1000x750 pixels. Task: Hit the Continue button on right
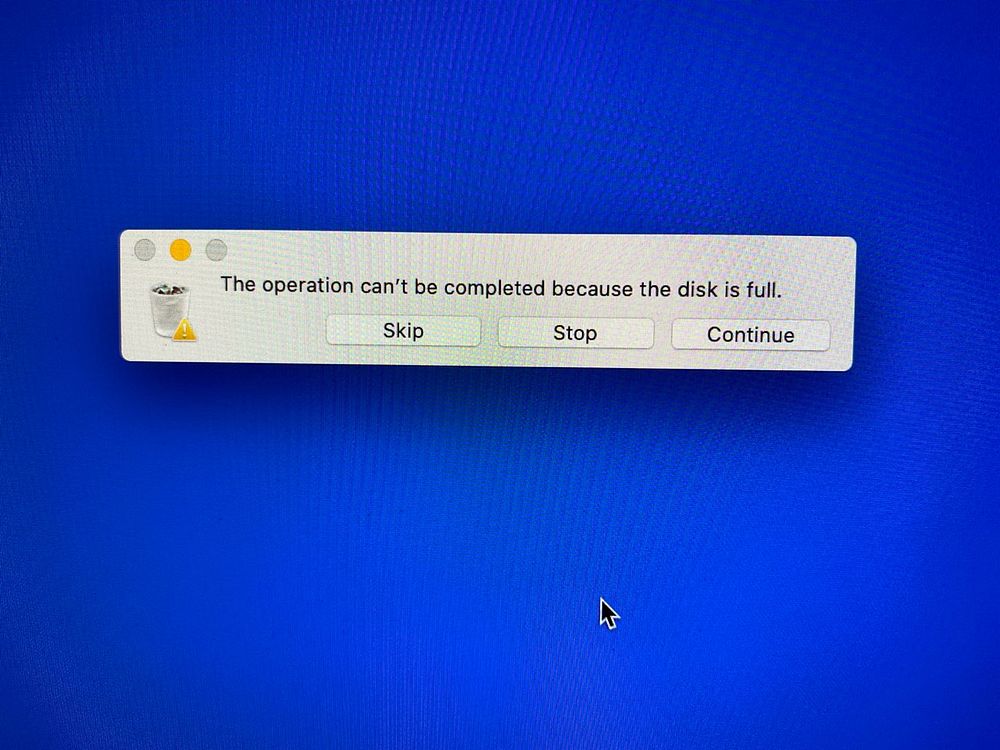[x=751, y=335]
